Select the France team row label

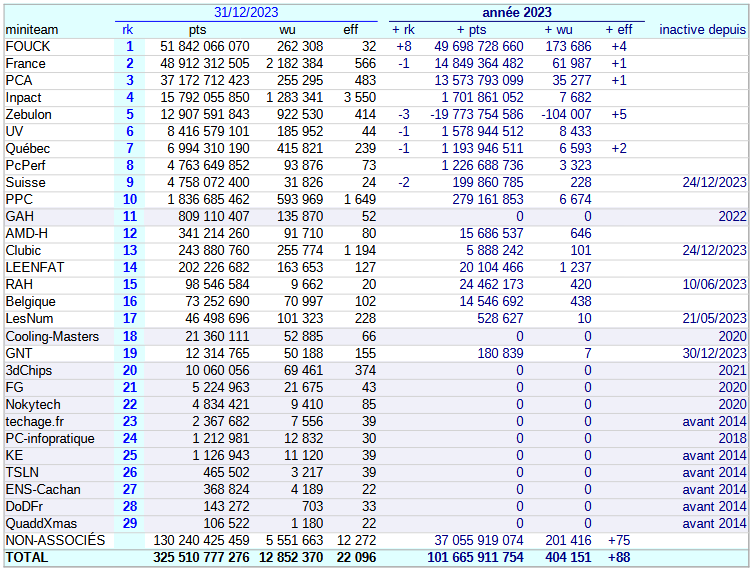click(26, 63)
